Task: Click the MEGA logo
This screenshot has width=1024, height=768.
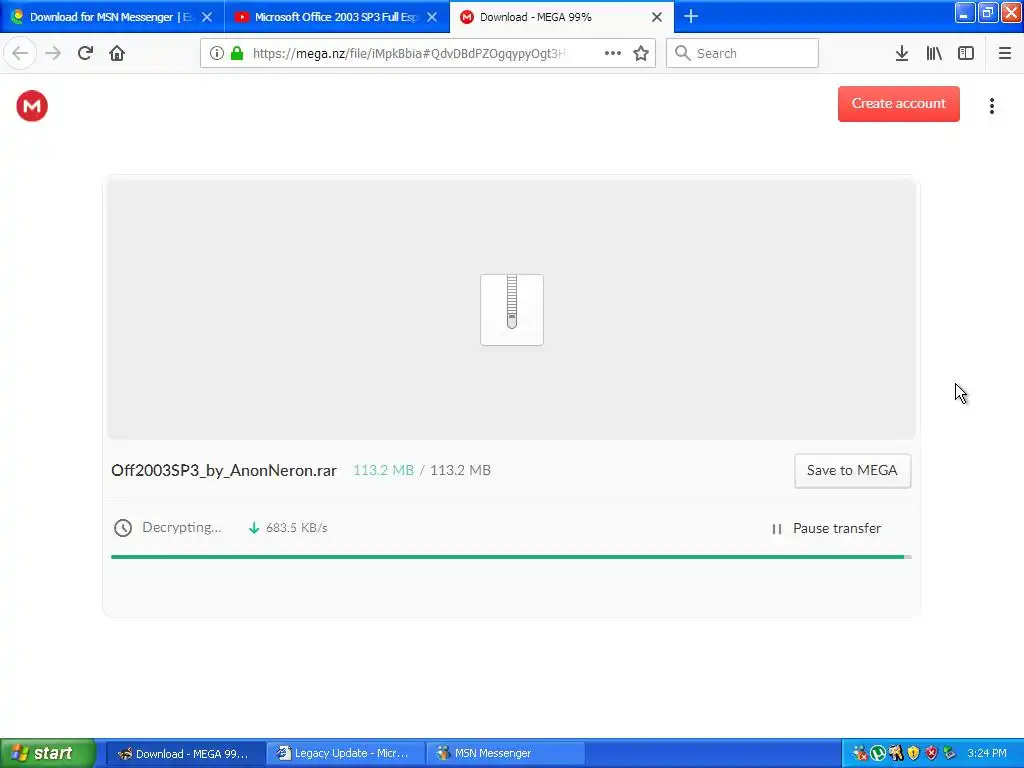Action: pos(32,106)
